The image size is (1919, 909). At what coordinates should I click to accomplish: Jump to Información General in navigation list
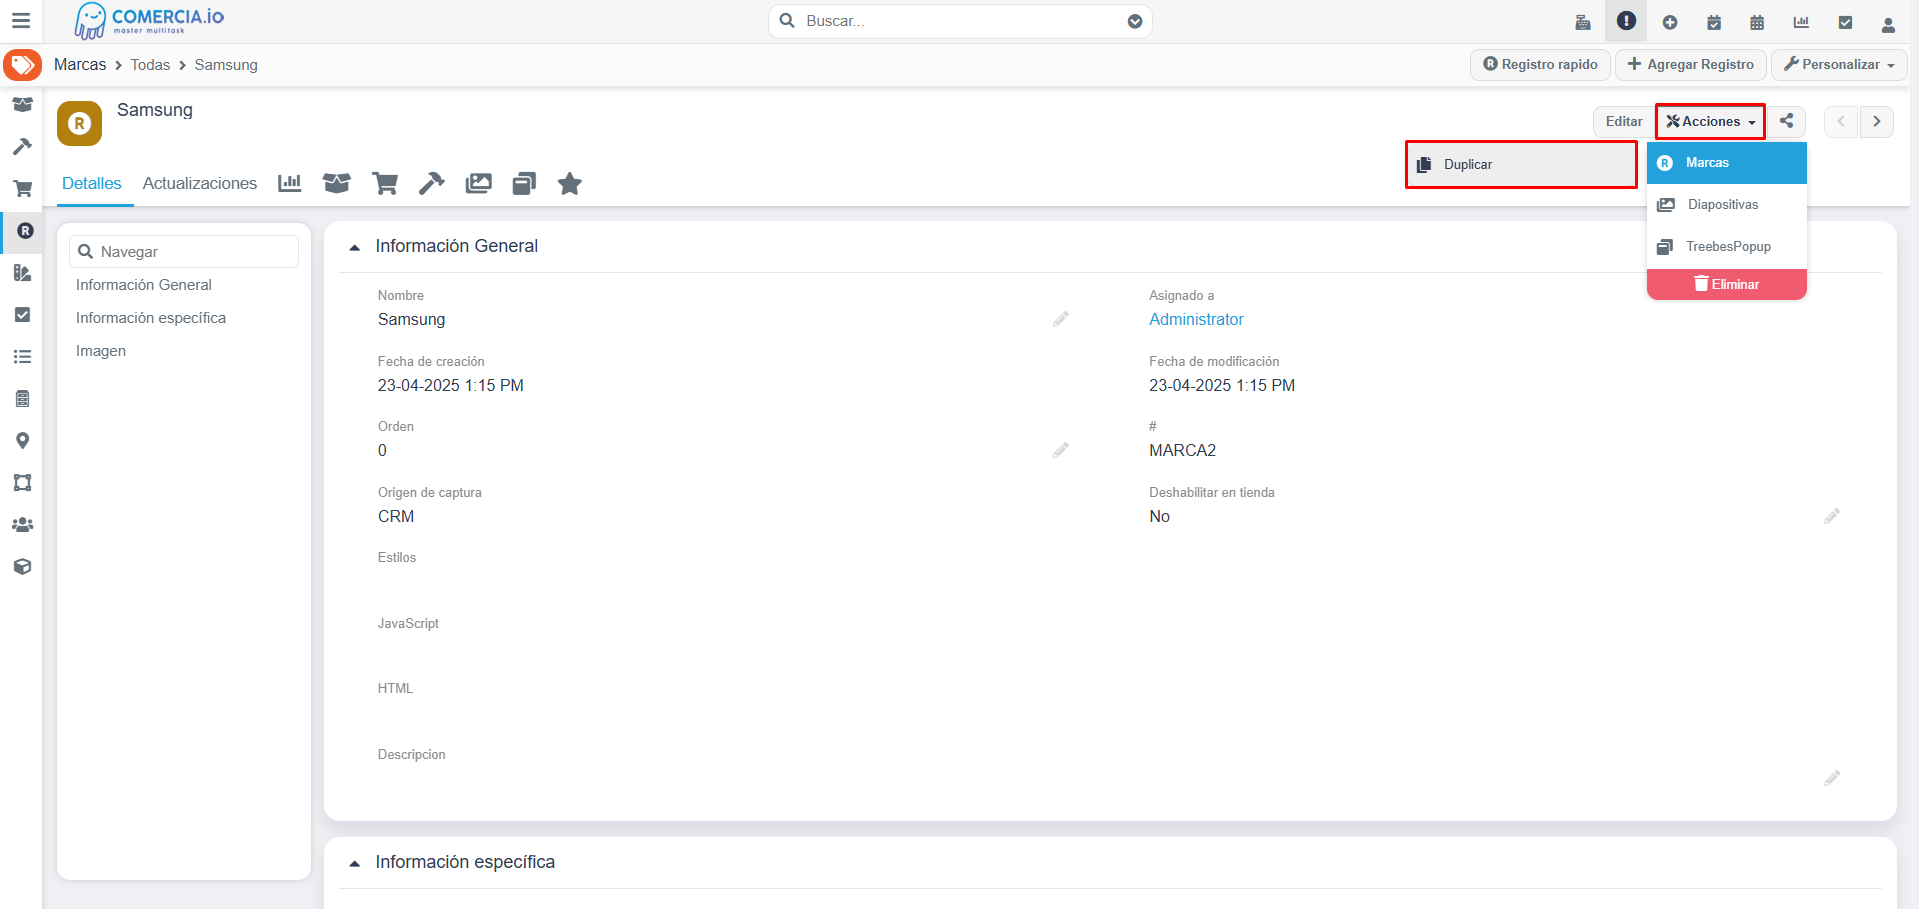144,285
